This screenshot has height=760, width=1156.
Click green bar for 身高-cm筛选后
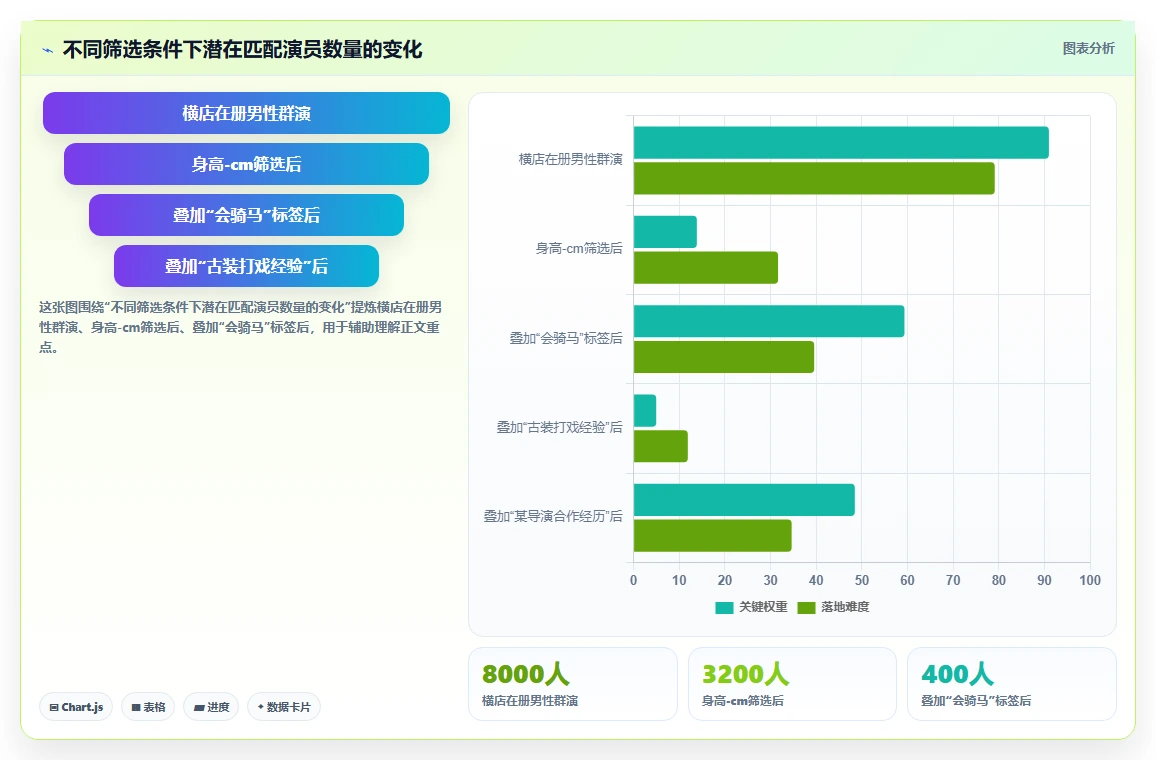[x=706, y=268]
